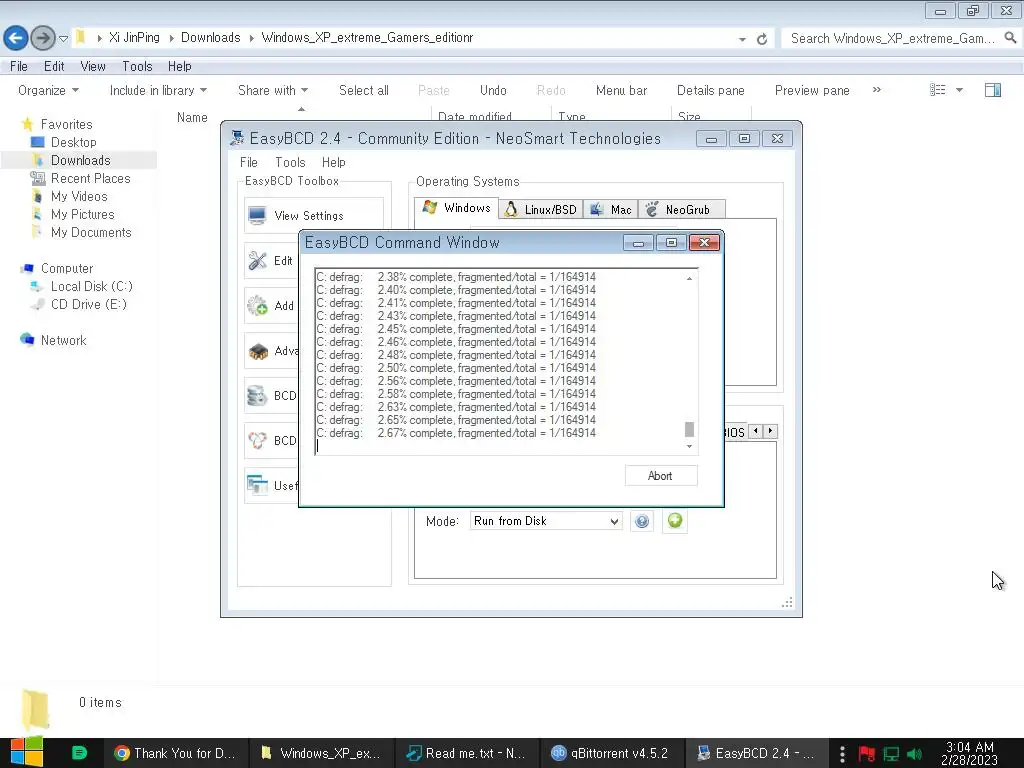Click the volume speaker tray icon
Image resolution: width=1024 pixels, height=768 pixels.
tap(914, 754)
